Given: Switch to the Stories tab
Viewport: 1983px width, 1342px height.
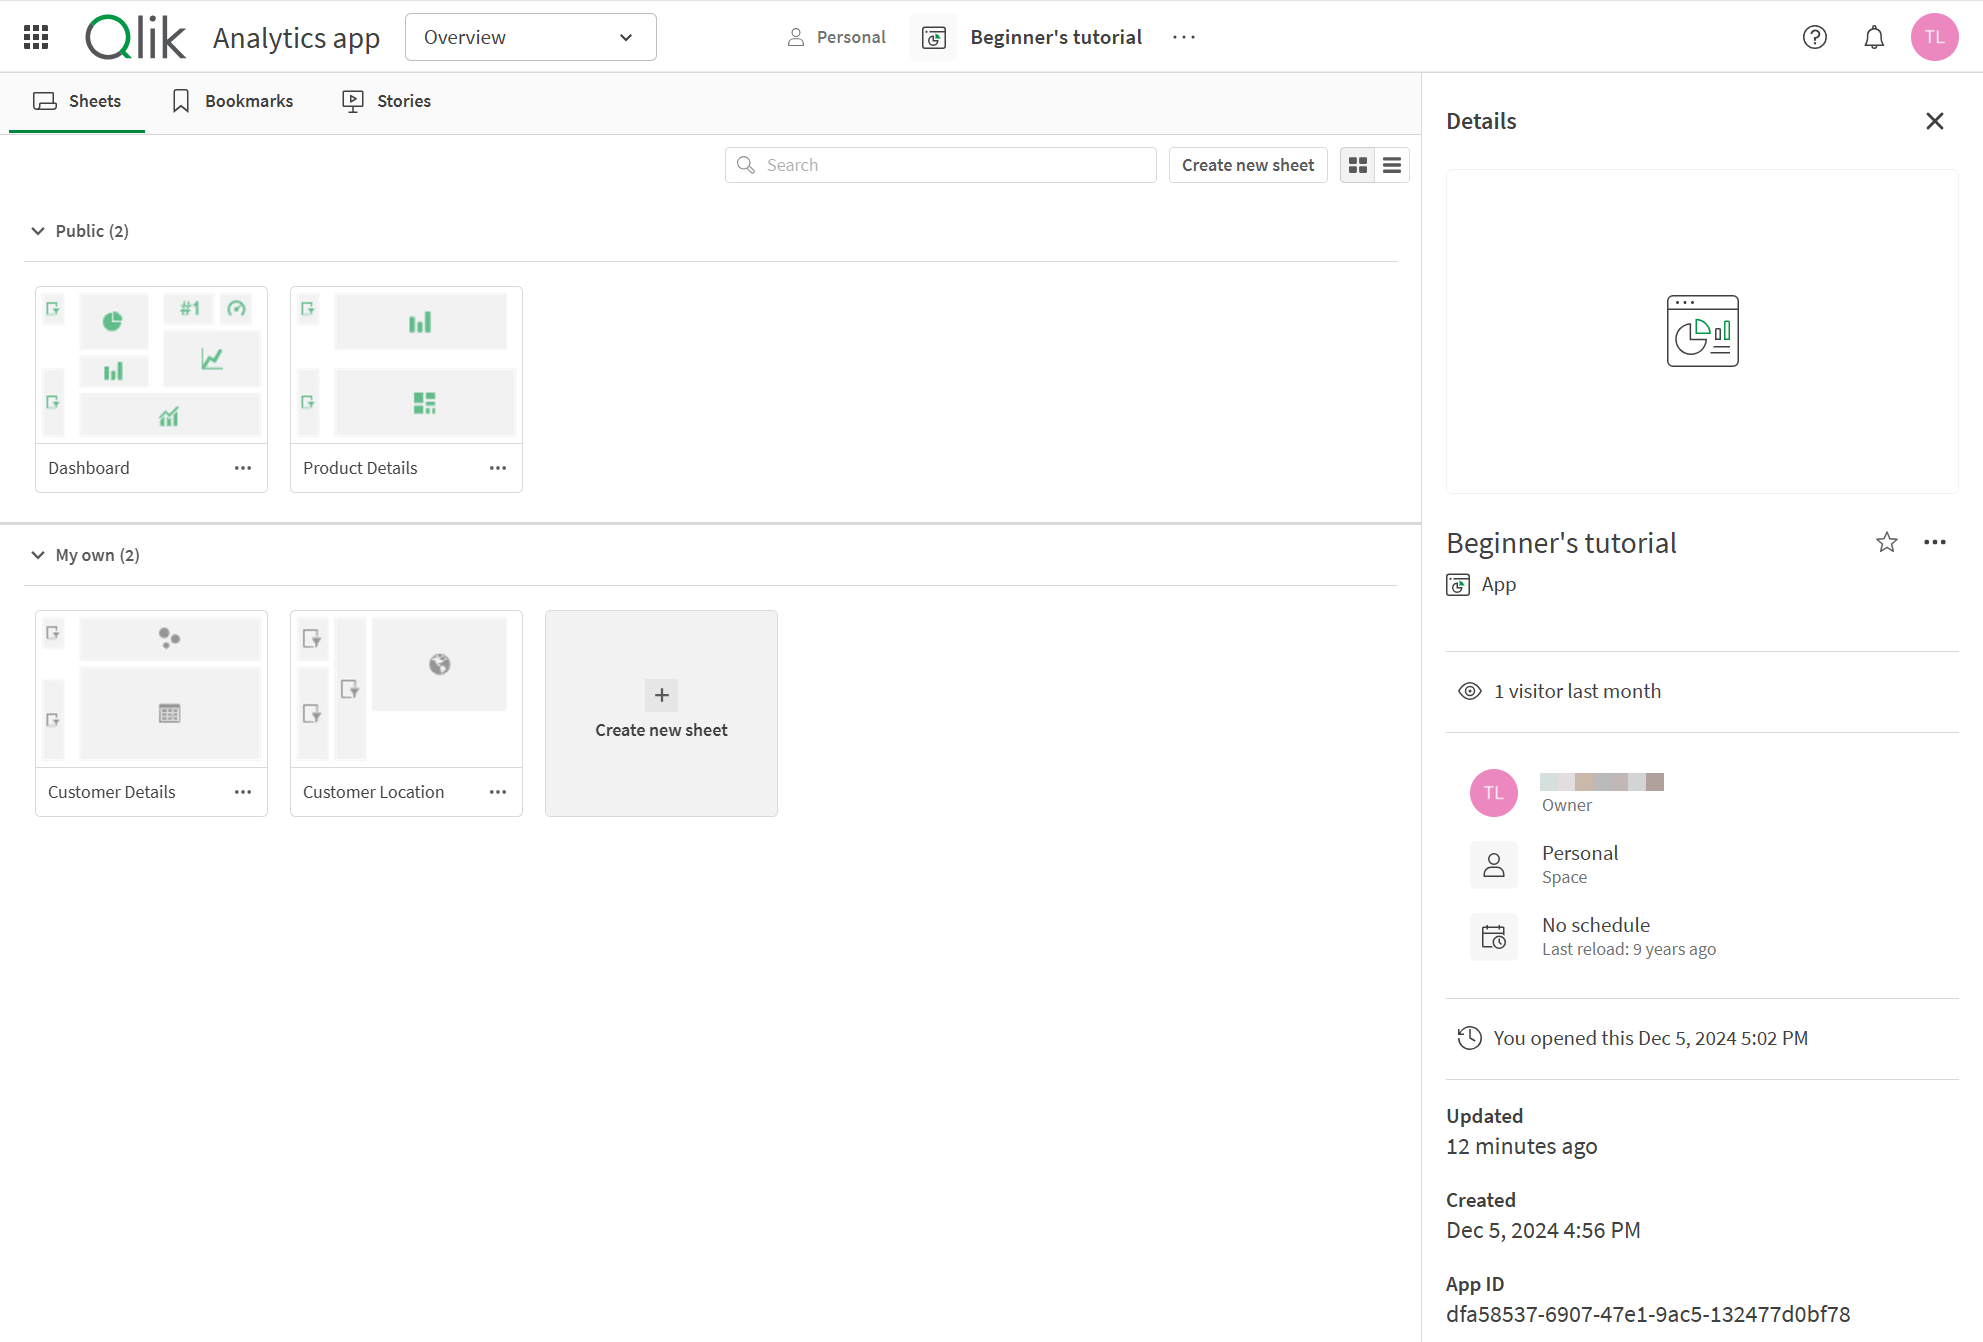Looking at the screenshot, I should coord(385,100).
